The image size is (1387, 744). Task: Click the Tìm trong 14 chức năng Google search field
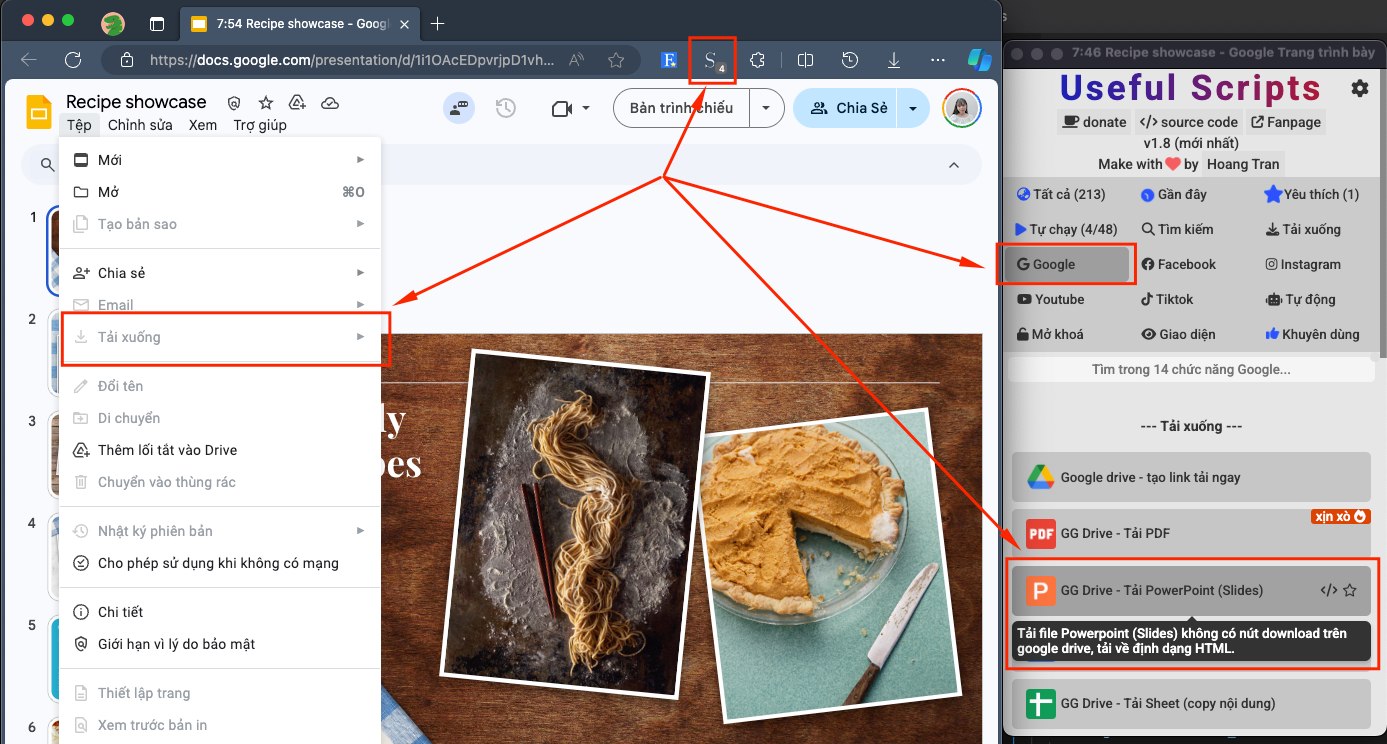click(x=1191, y=369)
